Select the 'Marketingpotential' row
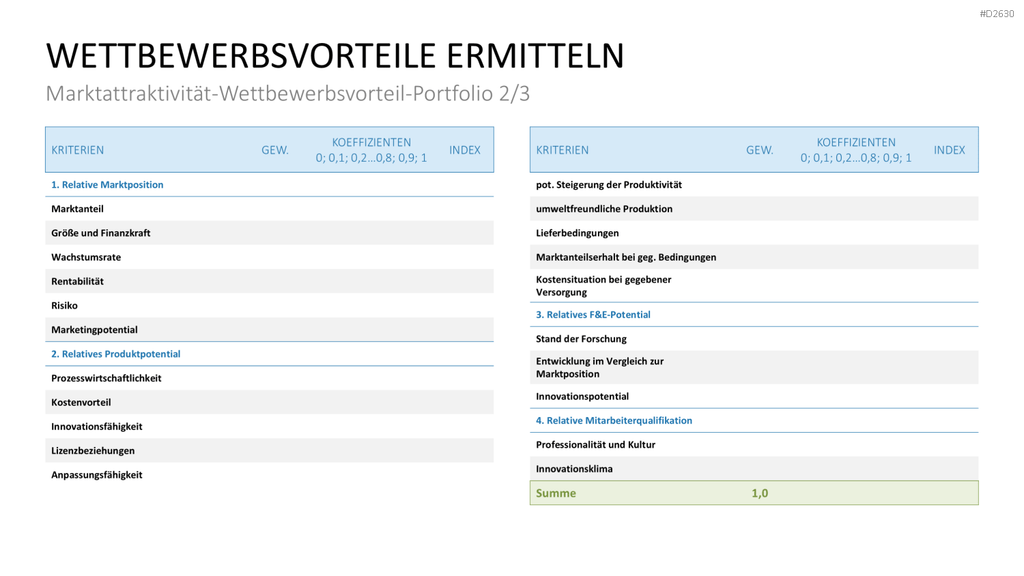This screenshot has width=1024, height=576. pos(269,330)
